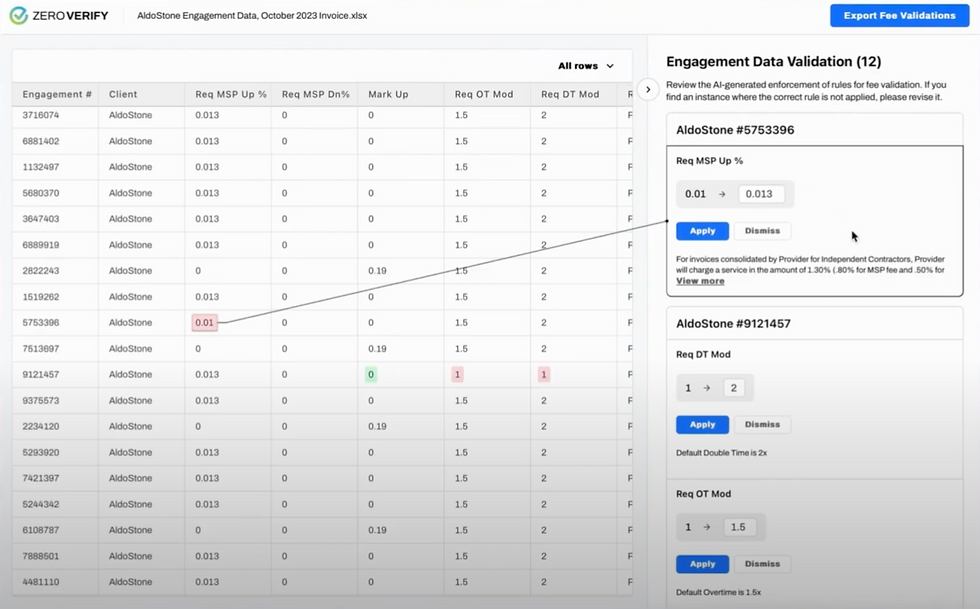Dismiss the Req MSP Up % suggestion
Viewport: 980px width, 609px height.
762,231
